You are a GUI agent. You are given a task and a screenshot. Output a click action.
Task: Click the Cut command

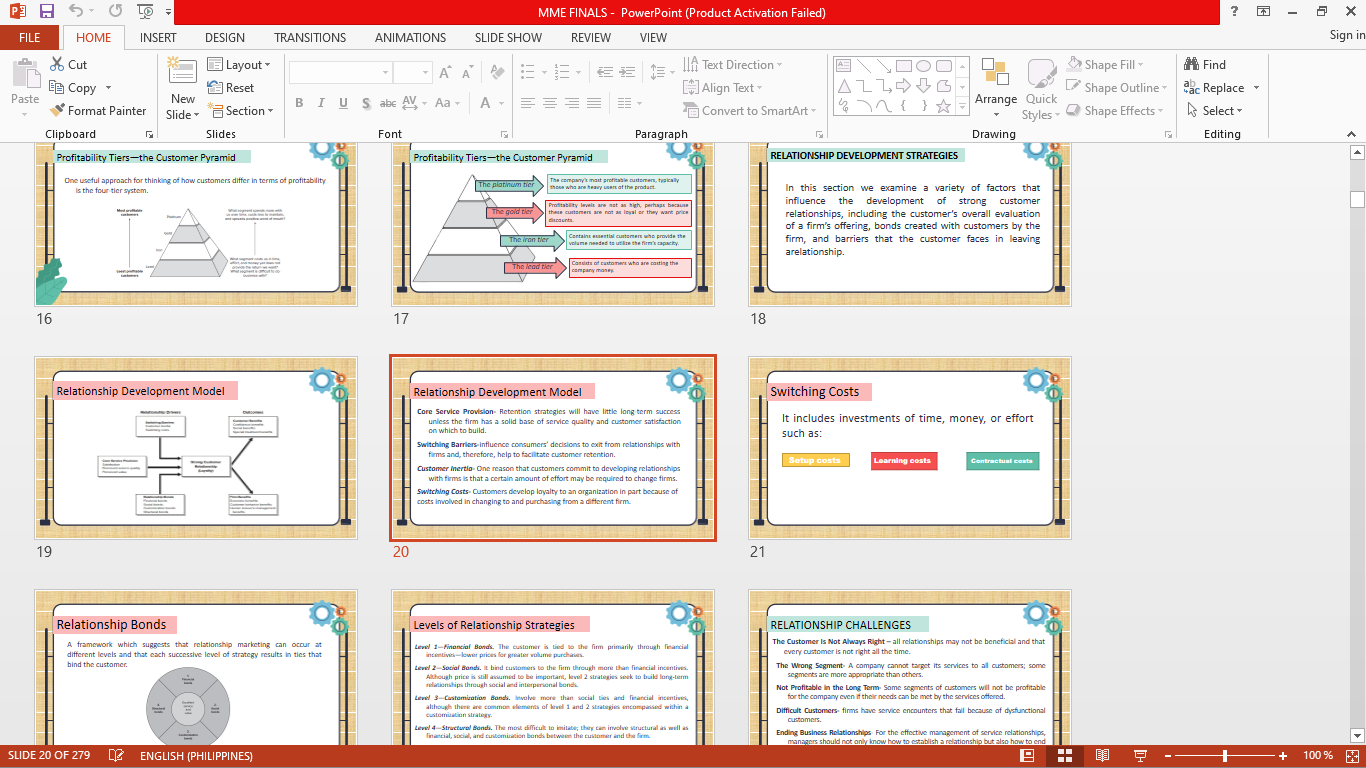pyautogui.click(x=68, y=64)
